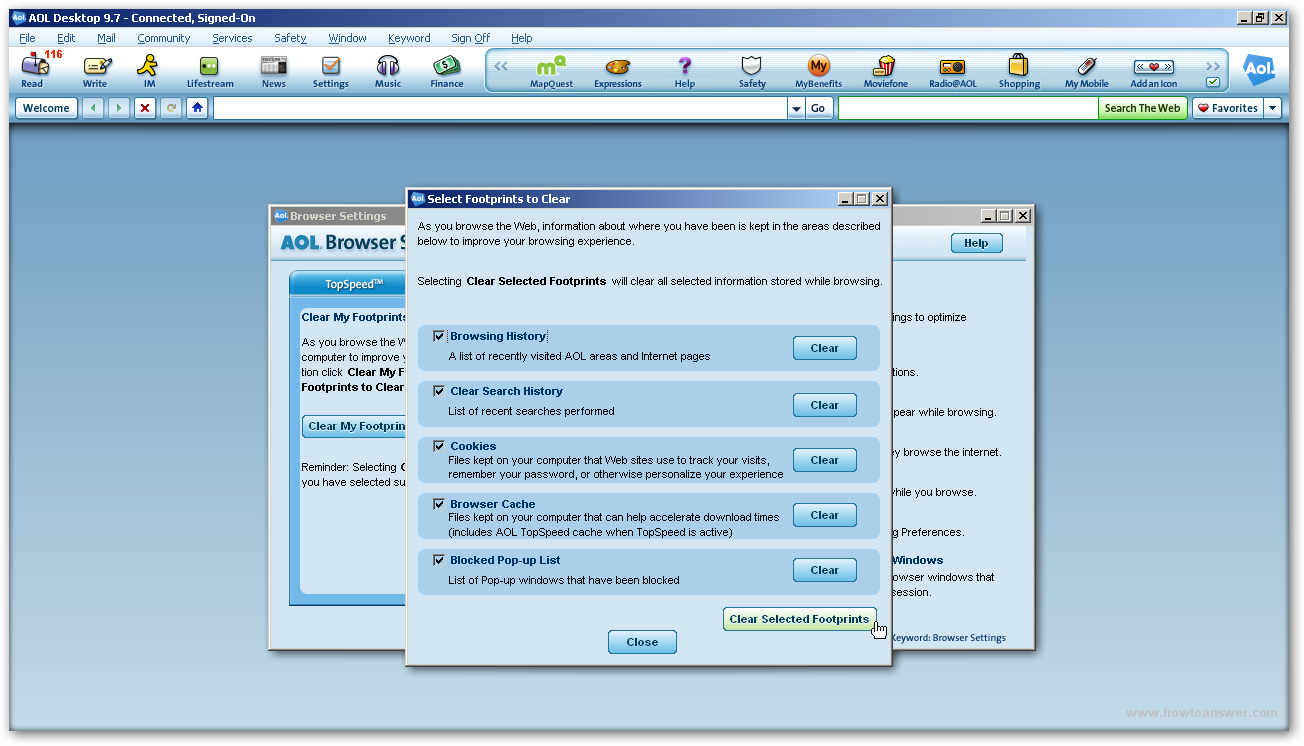This screenshot has height=746, width=1304.
Task: Open the Shopping bag icon
Action: pyautogui.click(x=1019, y=71)
